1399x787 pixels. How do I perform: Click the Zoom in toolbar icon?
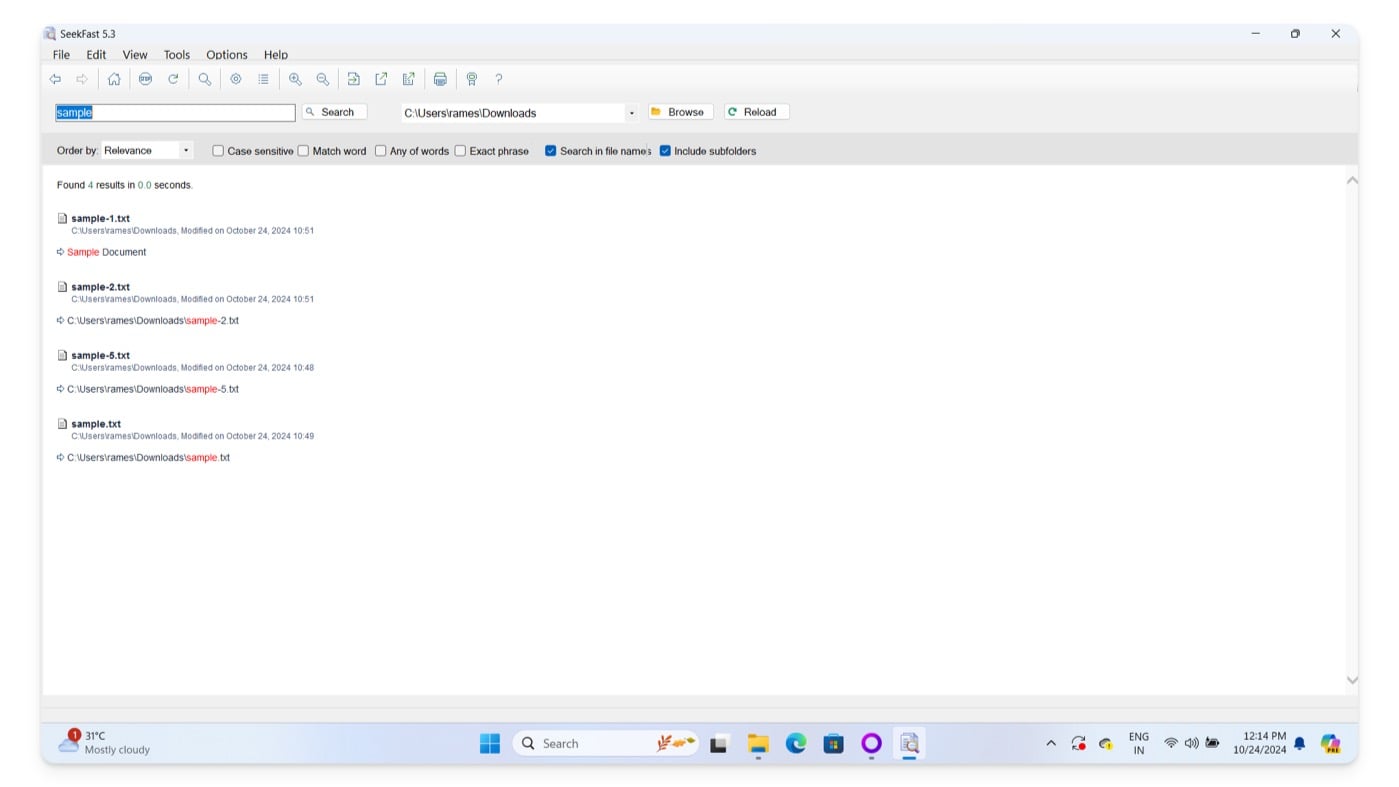[x=295, y=79]
